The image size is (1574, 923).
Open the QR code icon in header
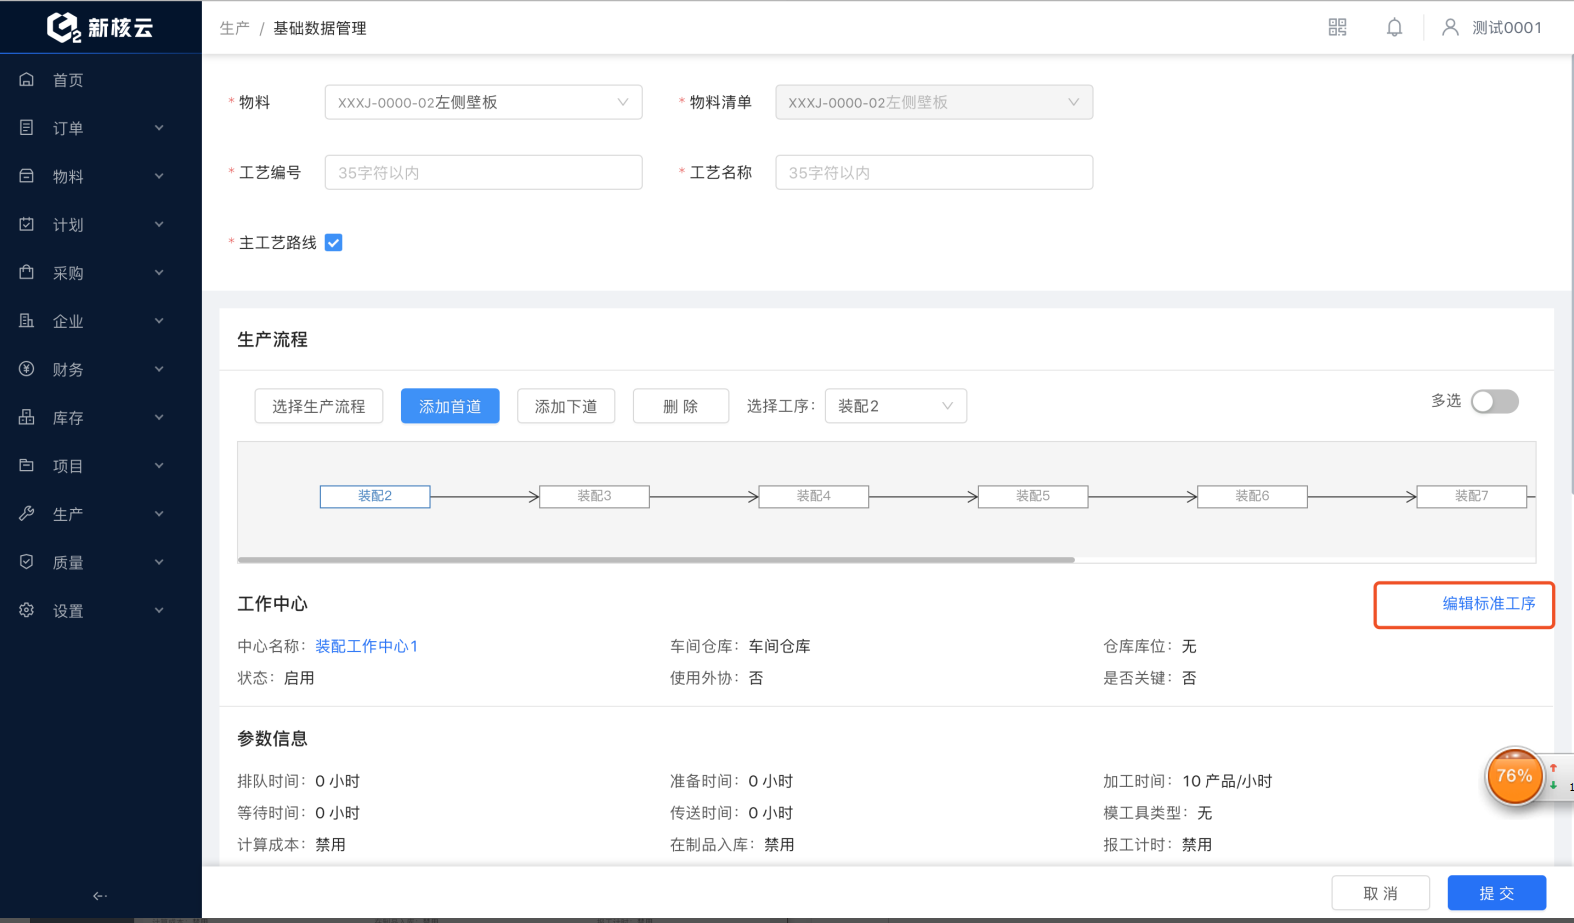[x=1337, y=27]
